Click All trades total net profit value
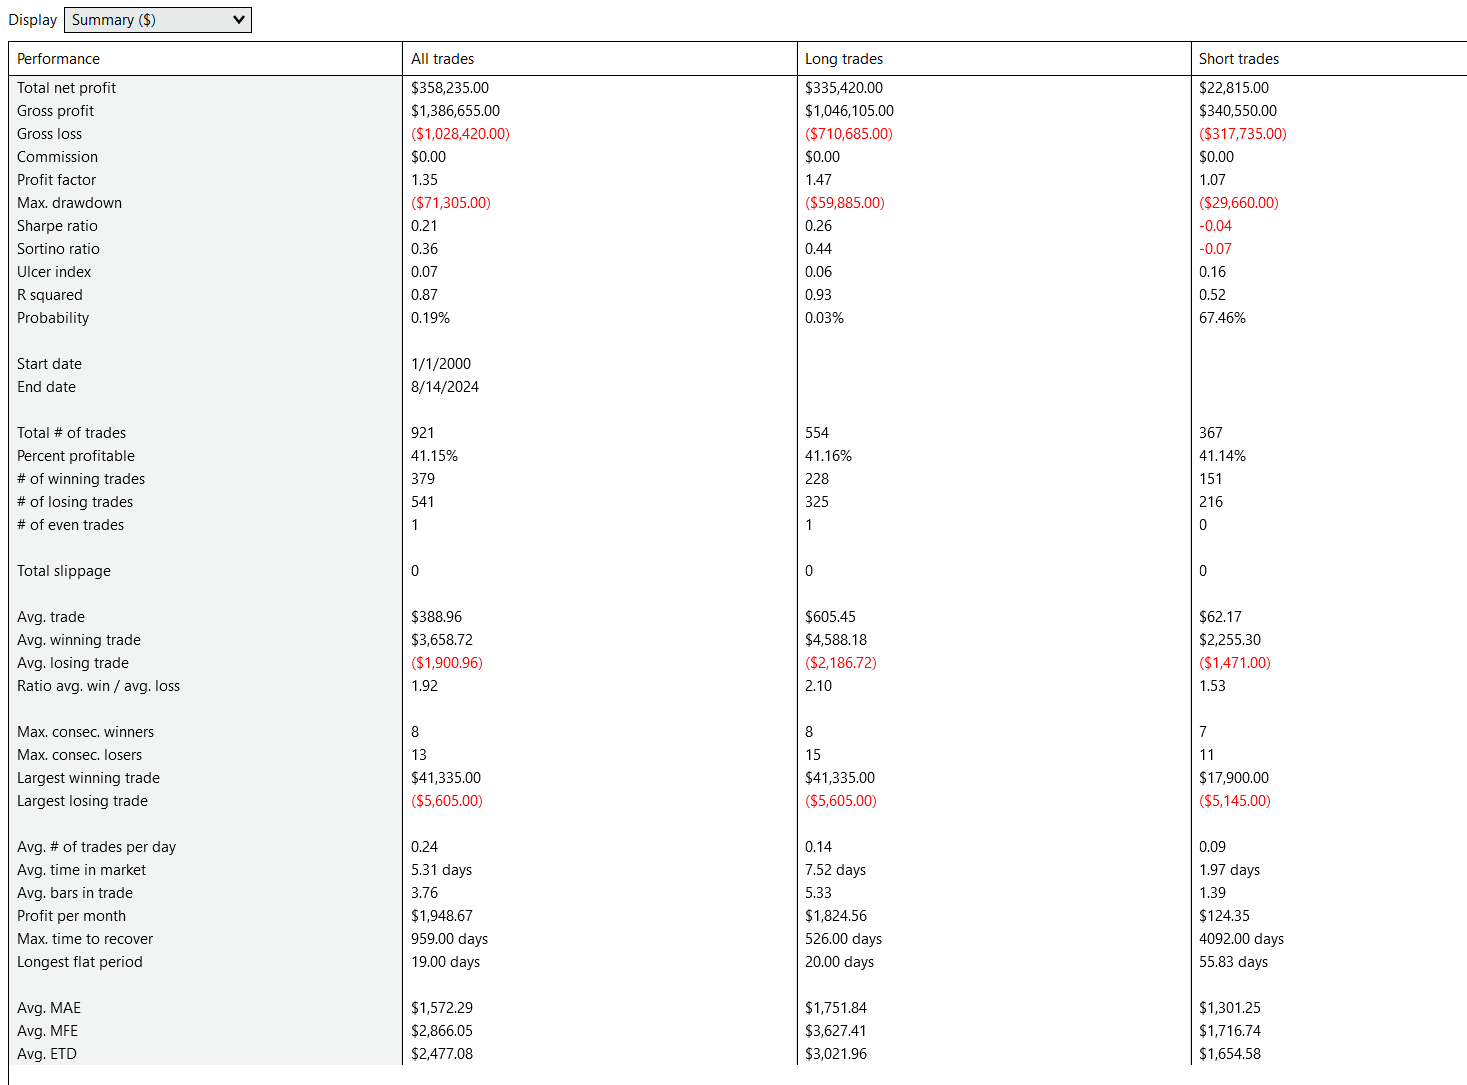This screenshot has height=1085, width=1467. point(449,88)
